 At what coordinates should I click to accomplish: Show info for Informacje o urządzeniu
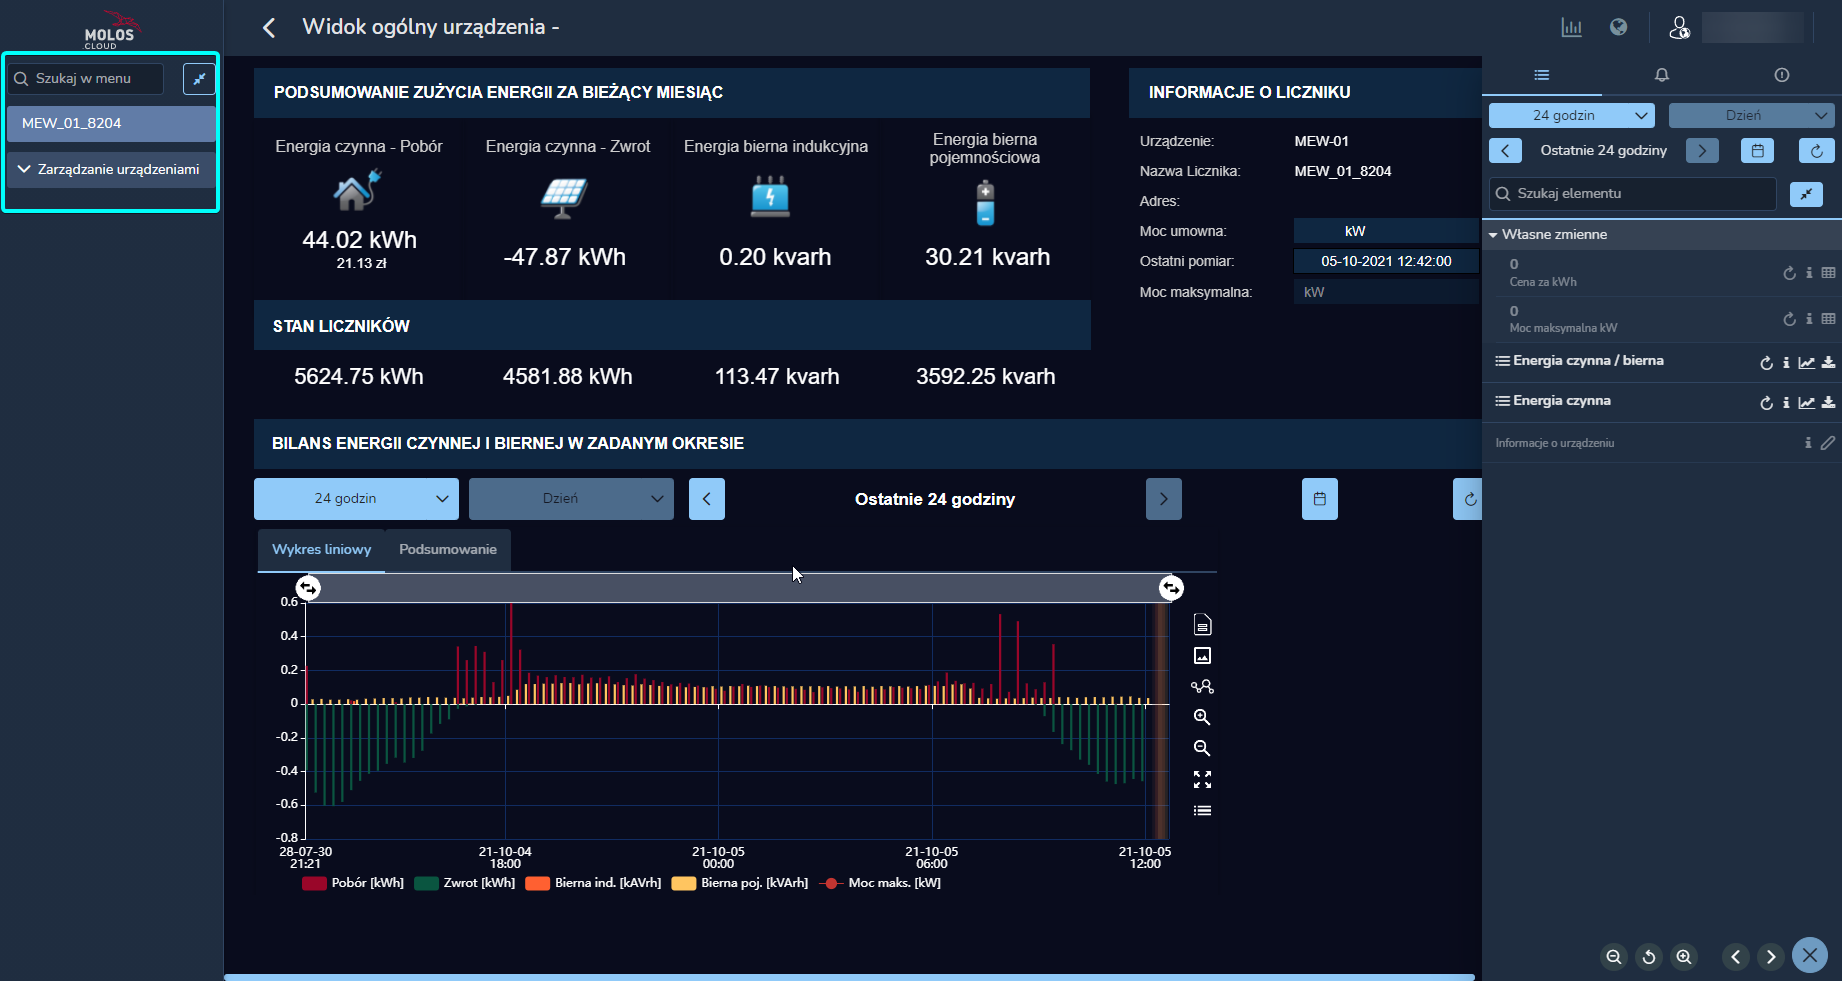(x=1808, y=443)
